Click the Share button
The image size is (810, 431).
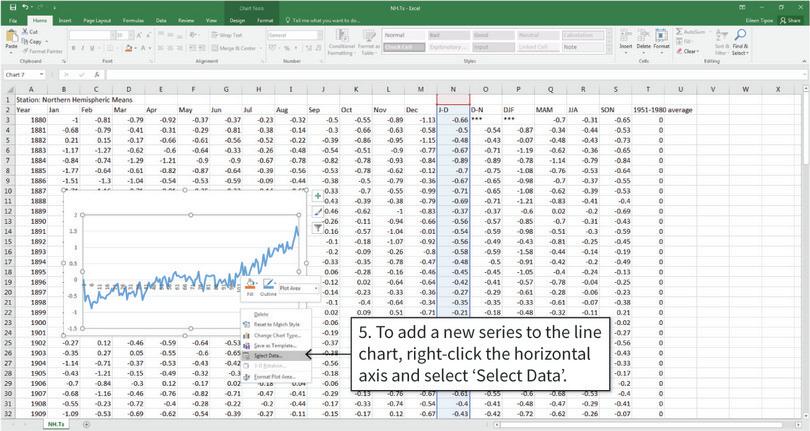click(790, 20)
